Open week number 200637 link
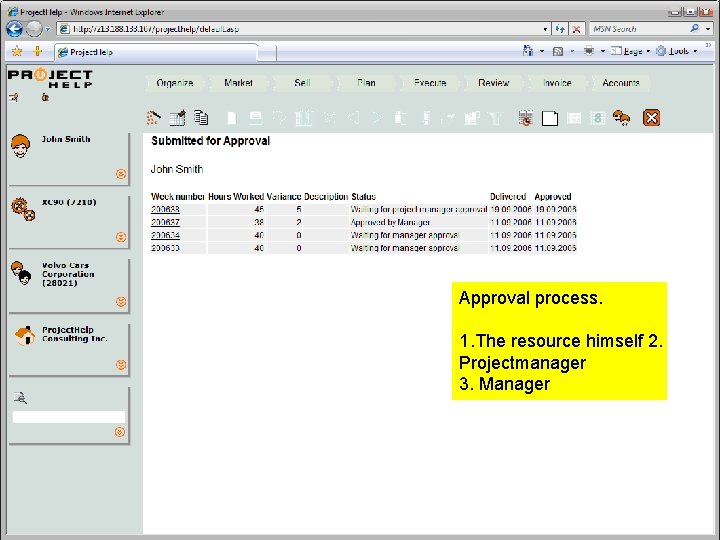Image resolution: width=720 pixels, height=540 pixels. (165, 222)
